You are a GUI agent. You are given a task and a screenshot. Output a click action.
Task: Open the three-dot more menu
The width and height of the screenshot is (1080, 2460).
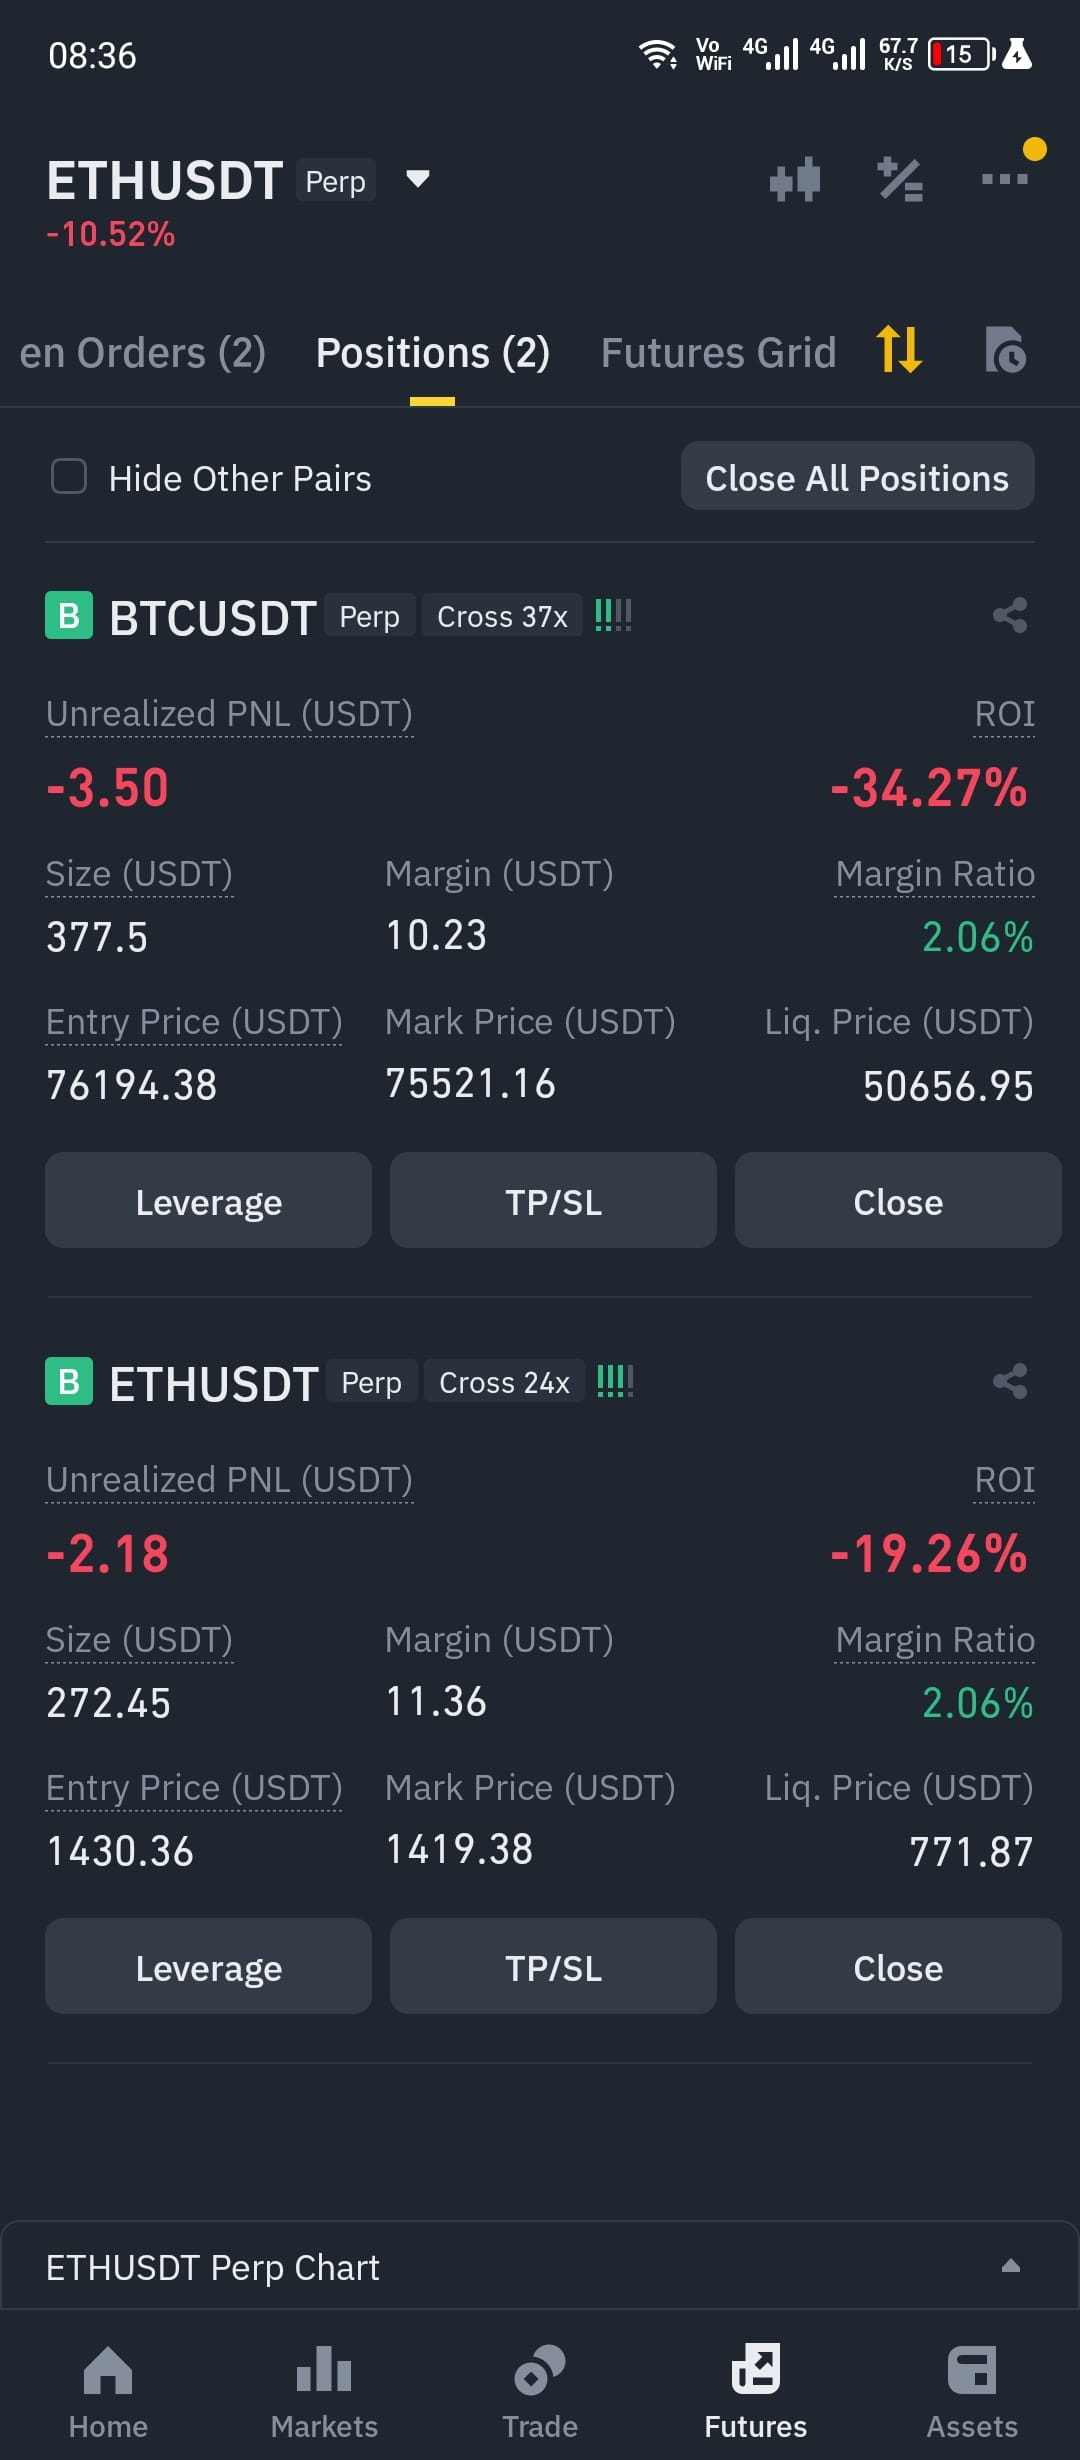pyautogui.click(x=1005, y=179)
